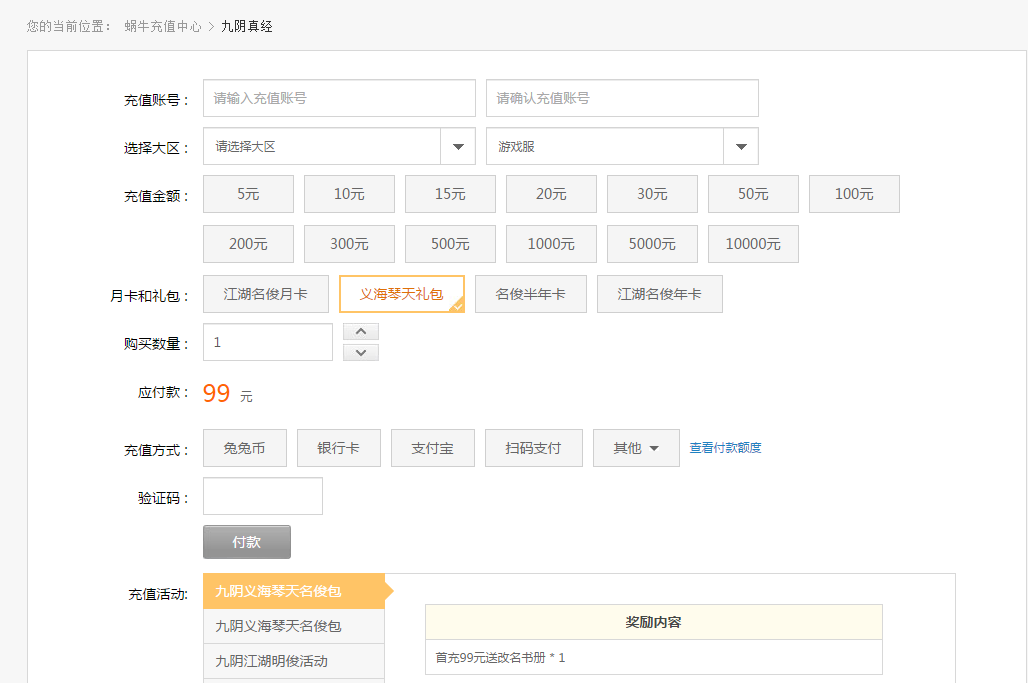
Task: Increase purchase quantity with up arrow
Action: (x=360, y=331)
